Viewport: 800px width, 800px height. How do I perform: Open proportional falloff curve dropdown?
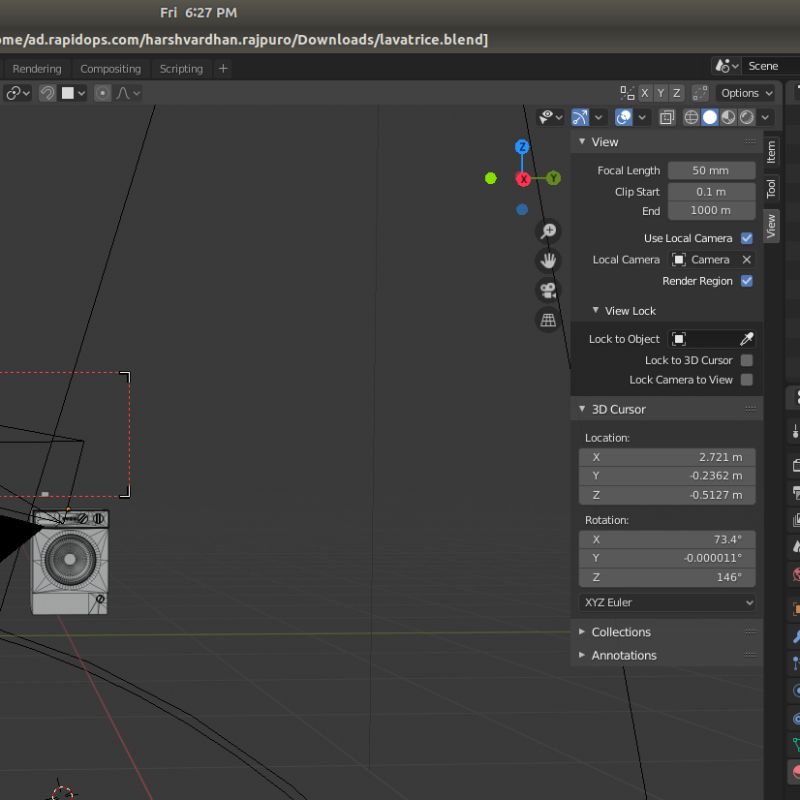128,93
